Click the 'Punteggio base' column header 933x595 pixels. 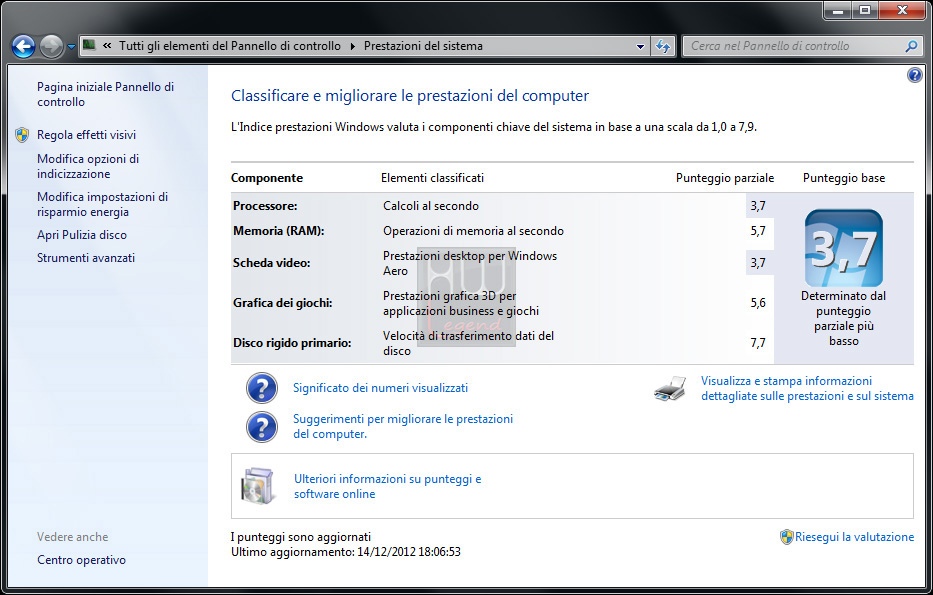coord(844,178)
